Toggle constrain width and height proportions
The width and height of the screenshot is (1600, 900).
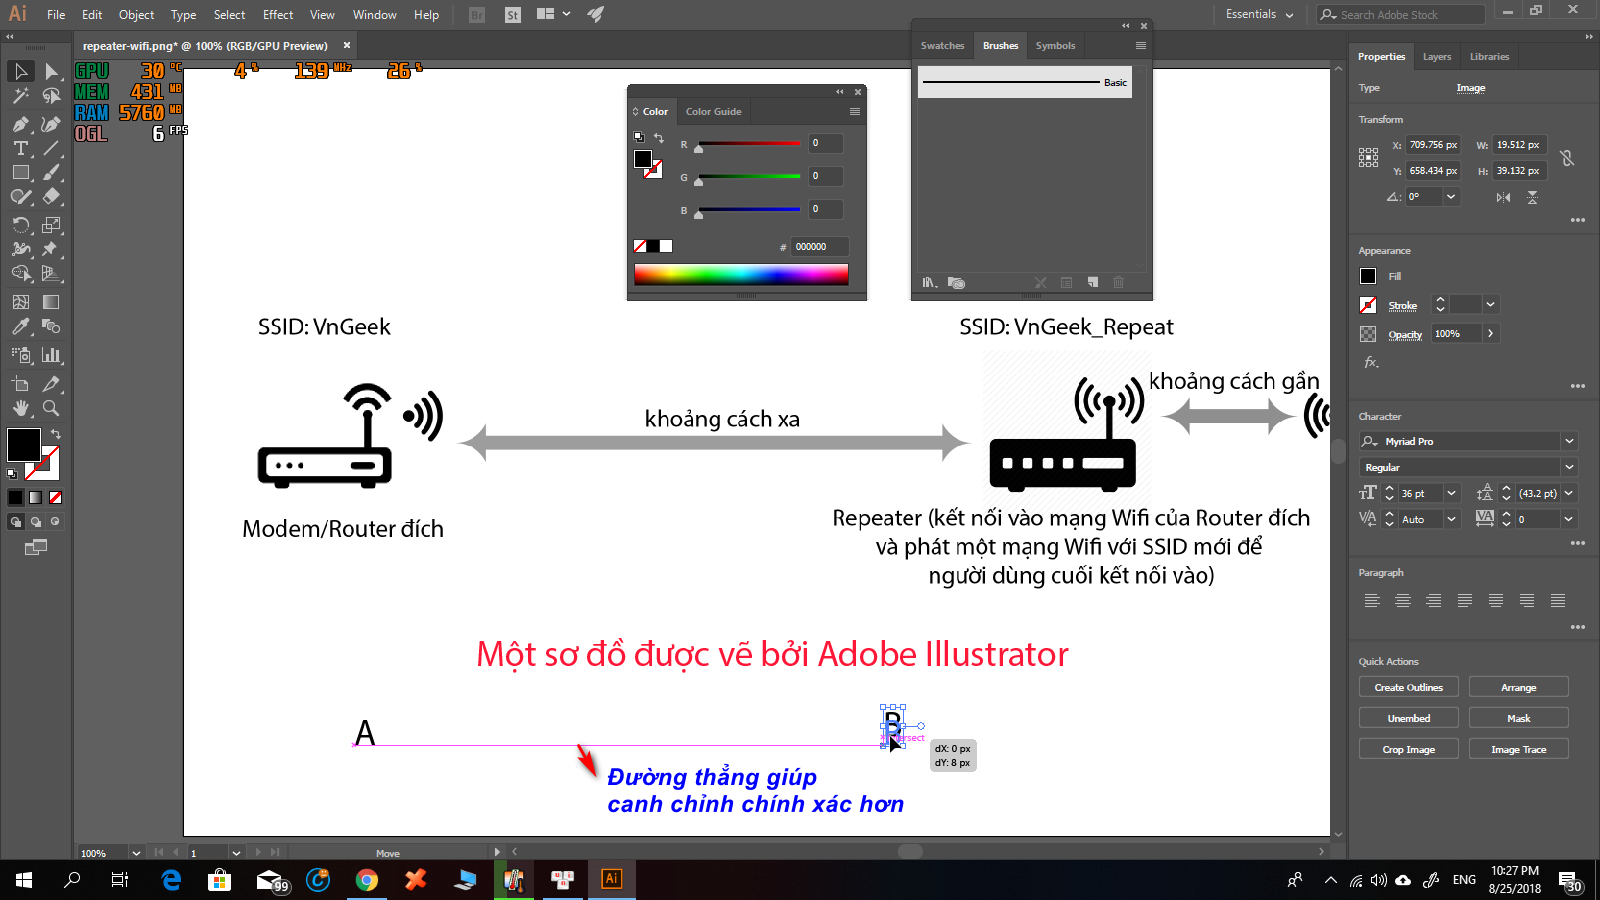click(1567, 158)
